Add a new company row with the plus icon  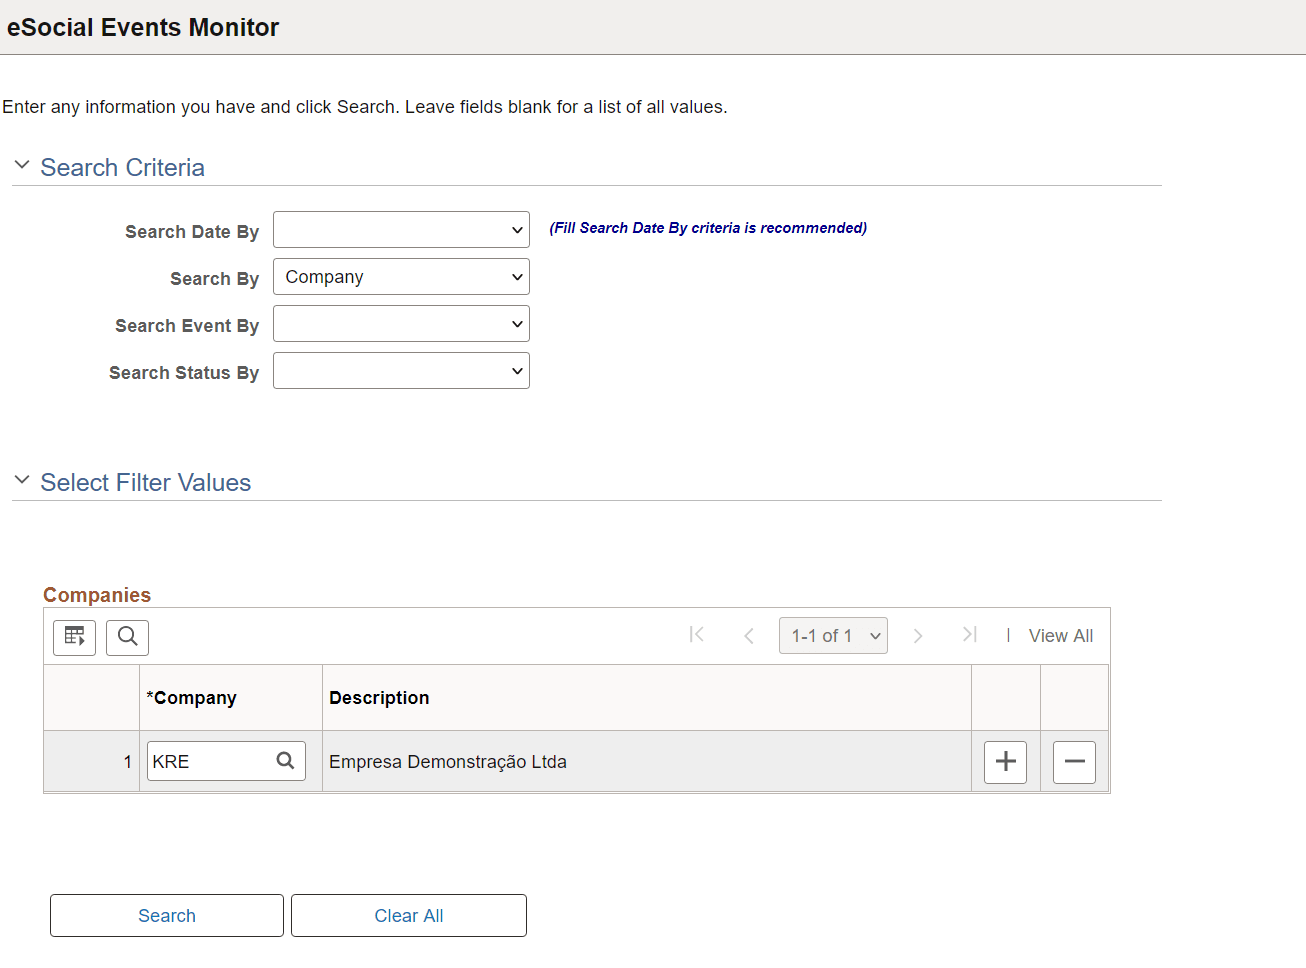point(1004,761)
